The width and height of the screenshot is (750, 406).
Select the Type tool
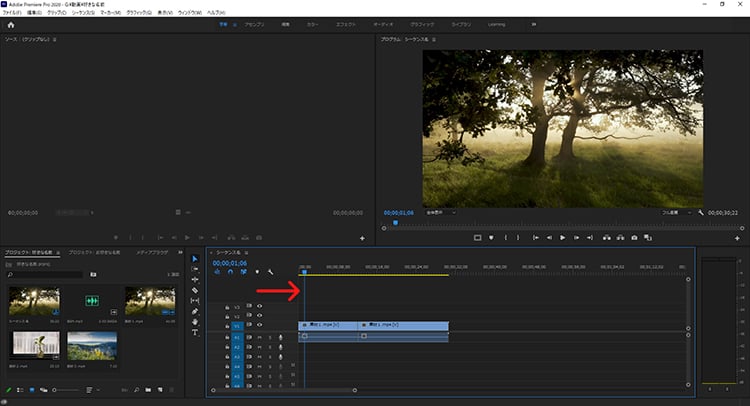195,332
